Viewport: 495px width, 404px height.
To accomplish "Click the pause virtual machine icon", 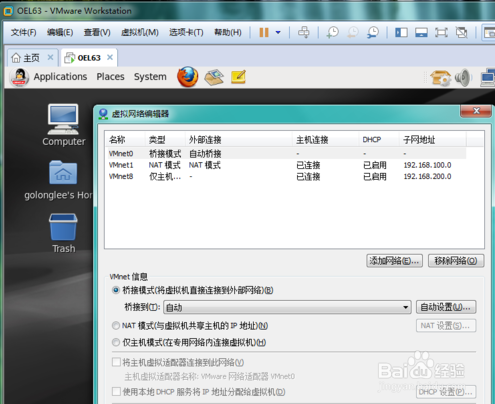I will (264, 32).
